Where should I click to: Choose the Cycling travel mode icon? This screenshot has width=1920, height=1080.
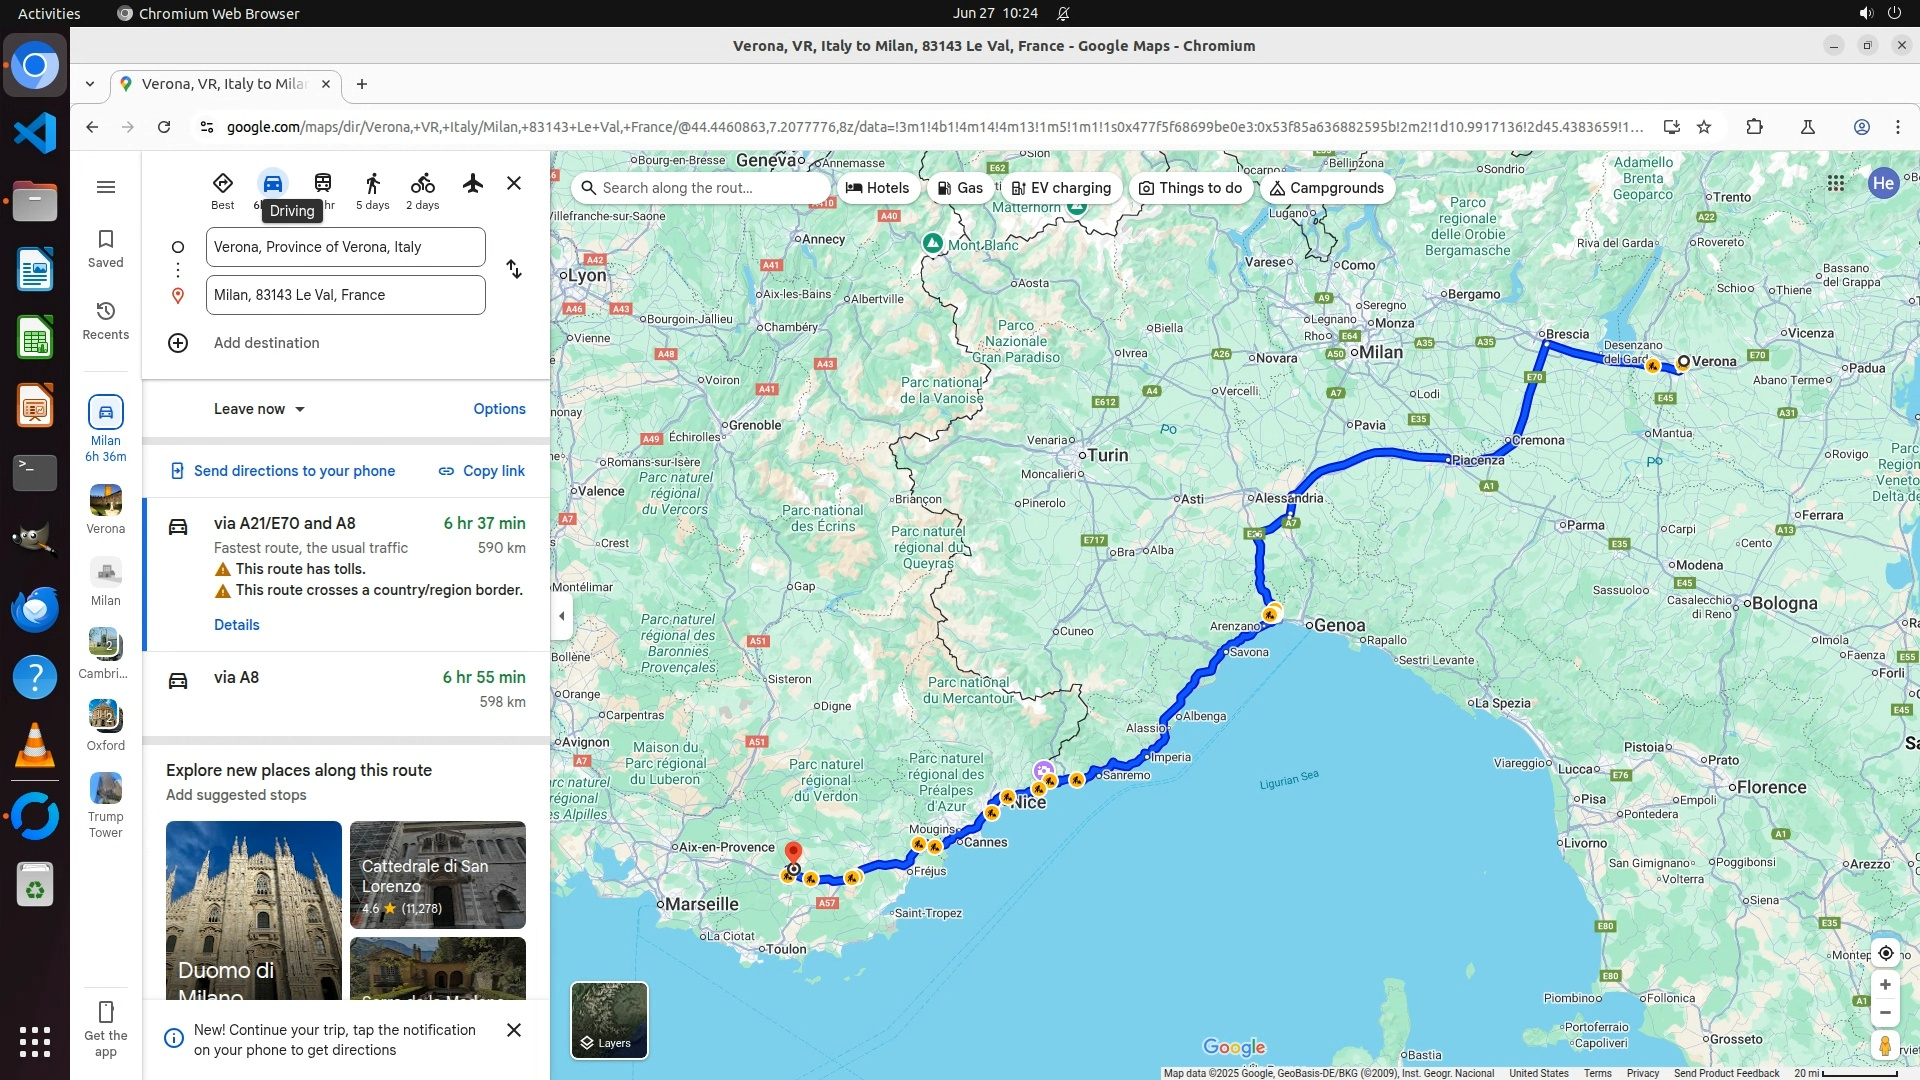422,184
